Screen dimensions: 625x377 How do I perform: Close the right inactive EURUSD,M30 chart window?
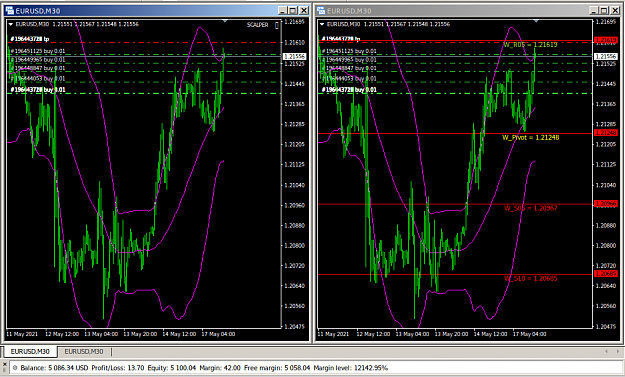tap(615, 10)
